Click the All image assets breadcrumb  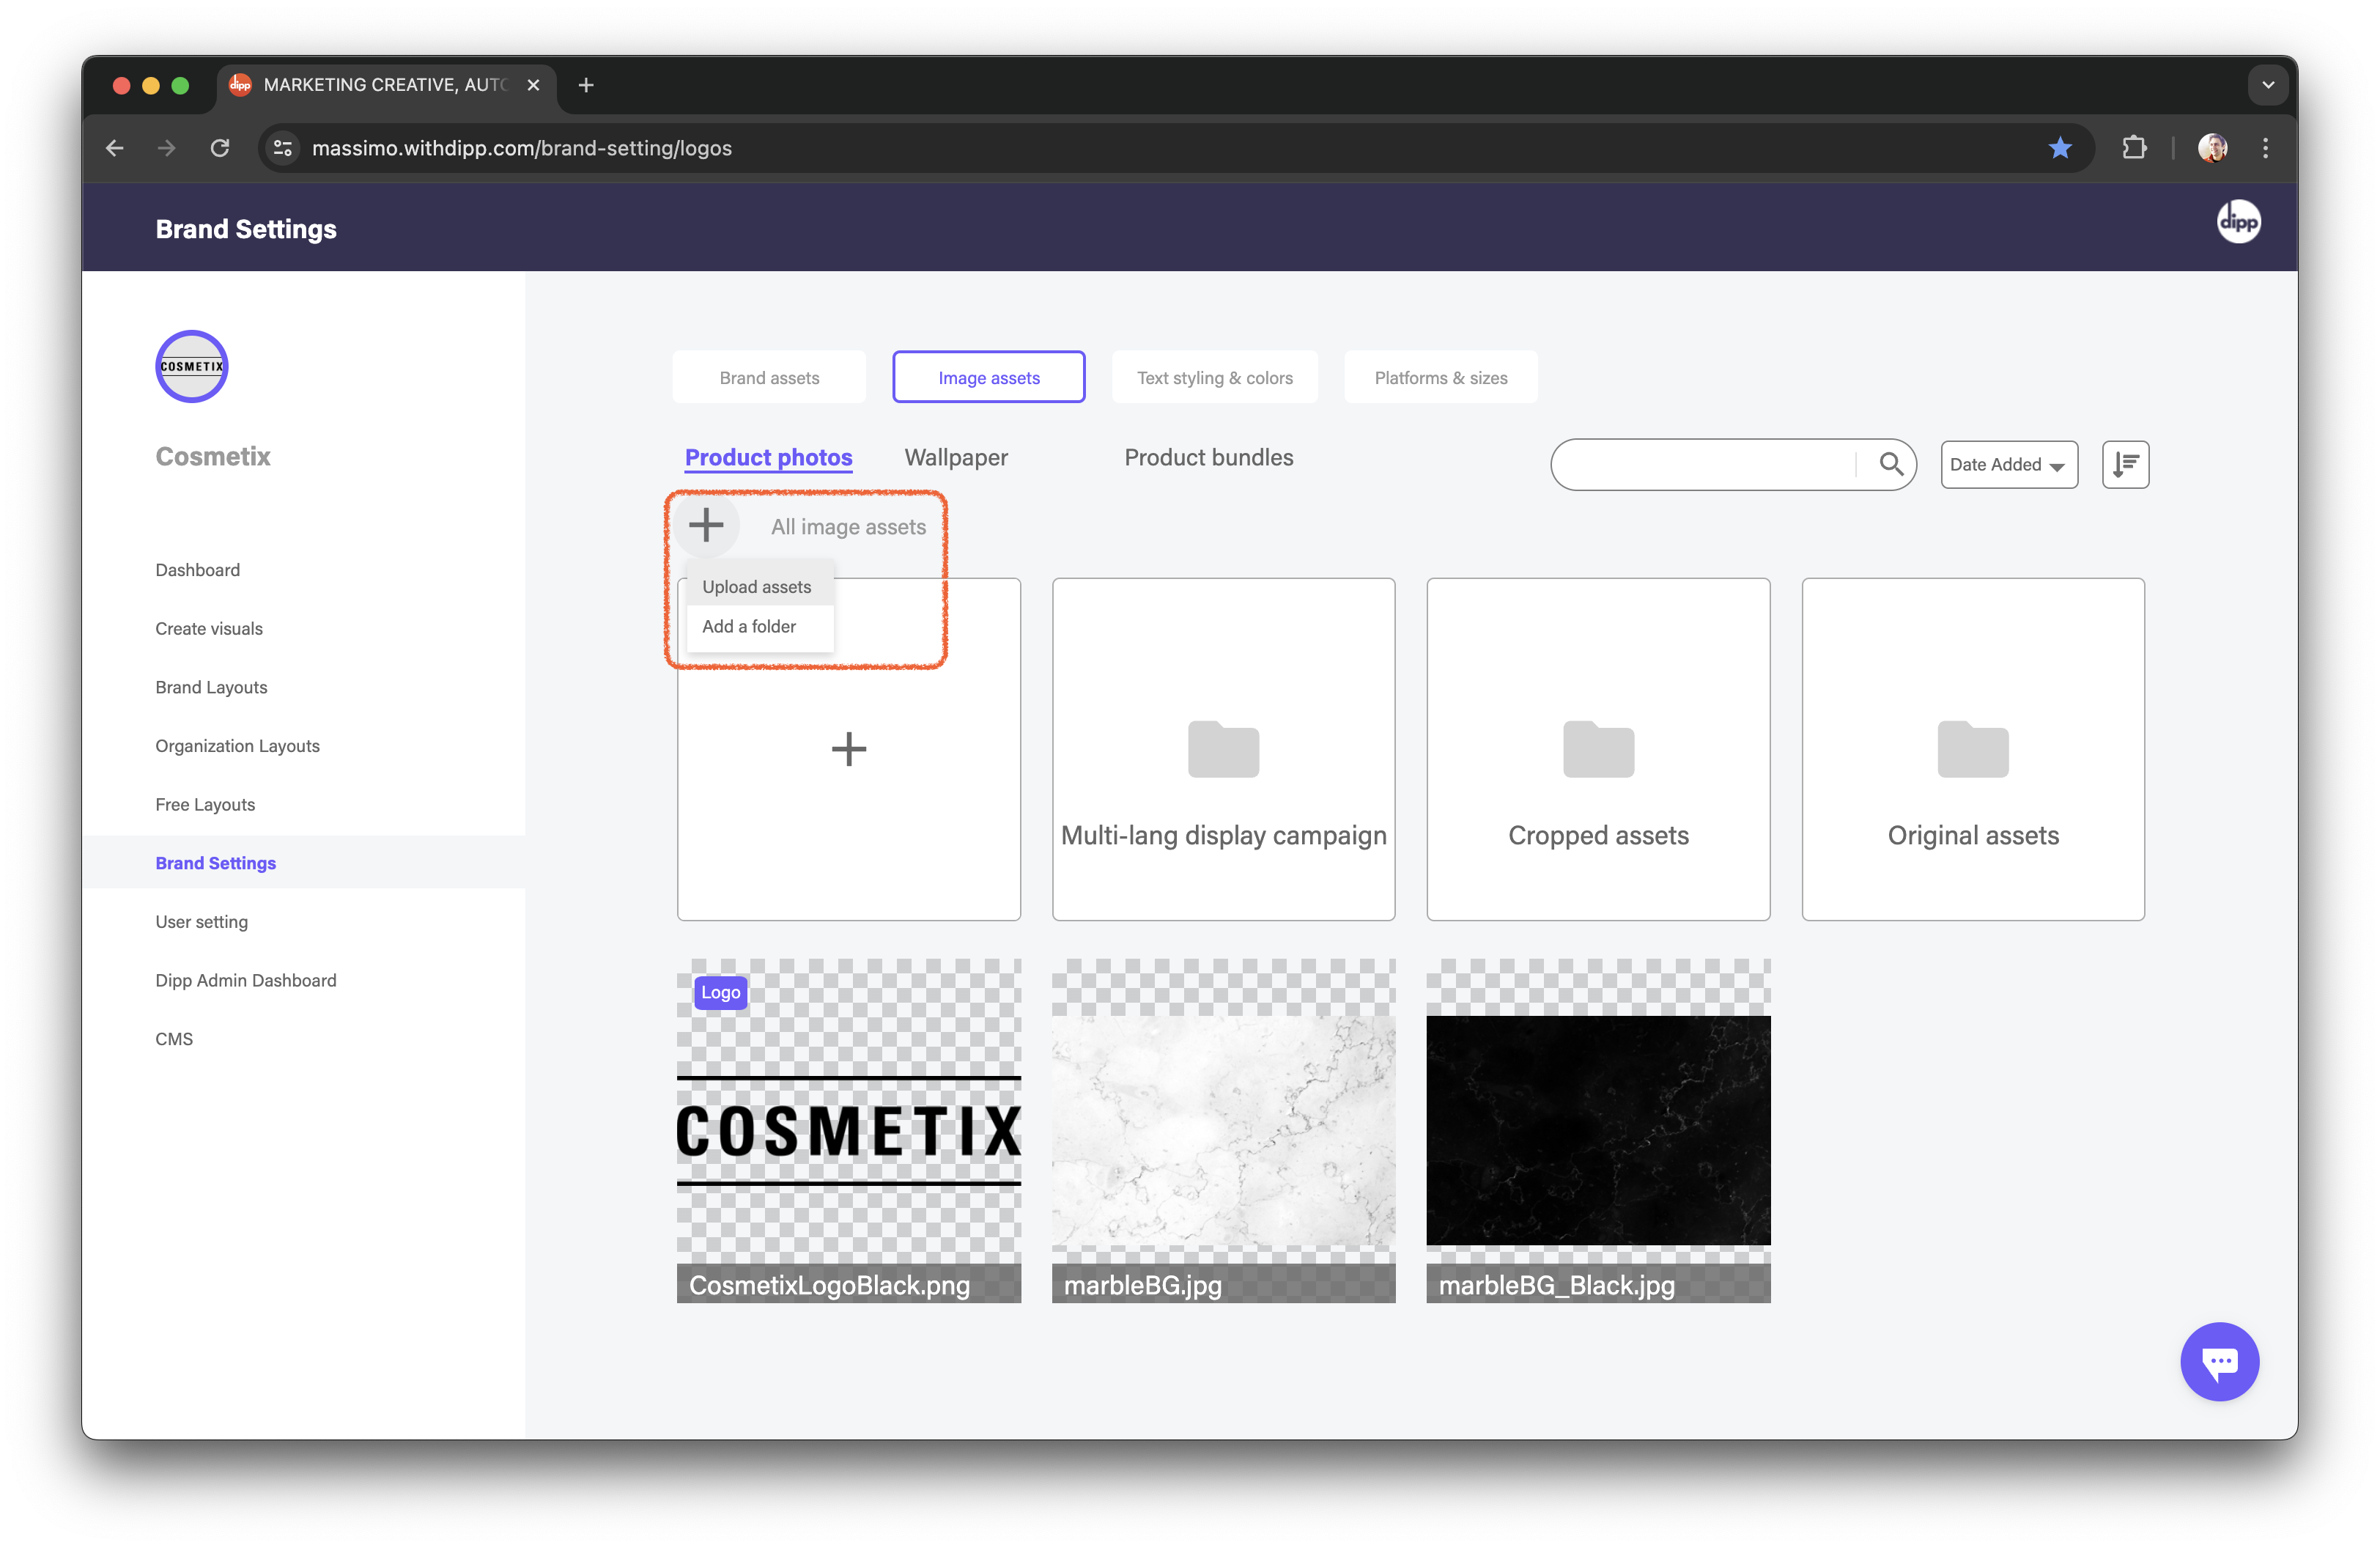click(848, 526)
